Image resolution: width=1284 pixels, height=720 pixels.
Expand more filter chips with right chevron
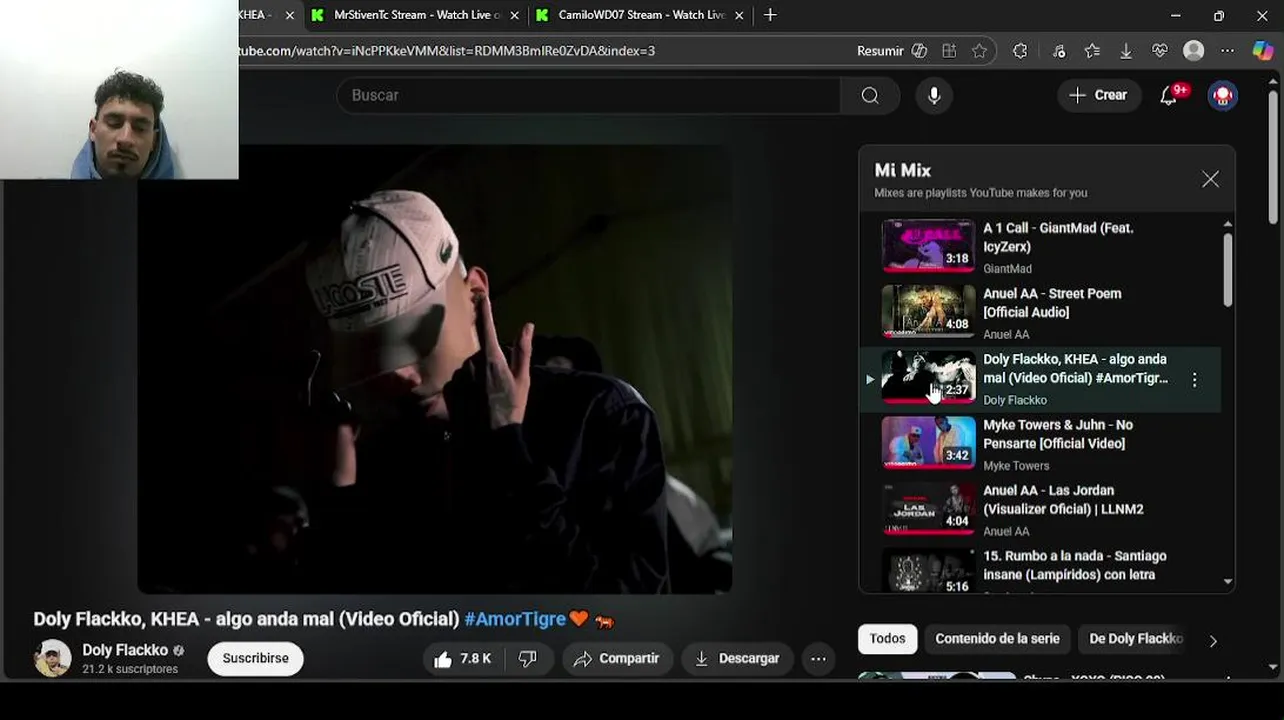coord(1213,641)
